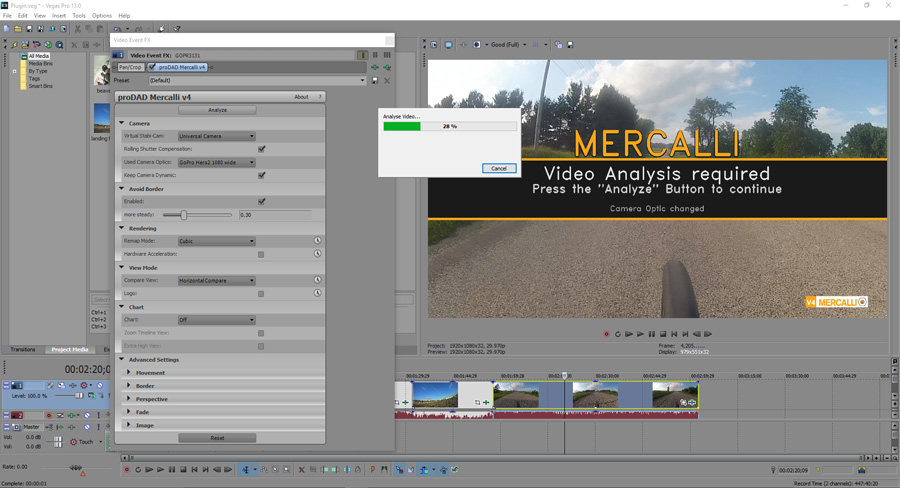Click Arm for Record on audio track 2

pos(49,415)
